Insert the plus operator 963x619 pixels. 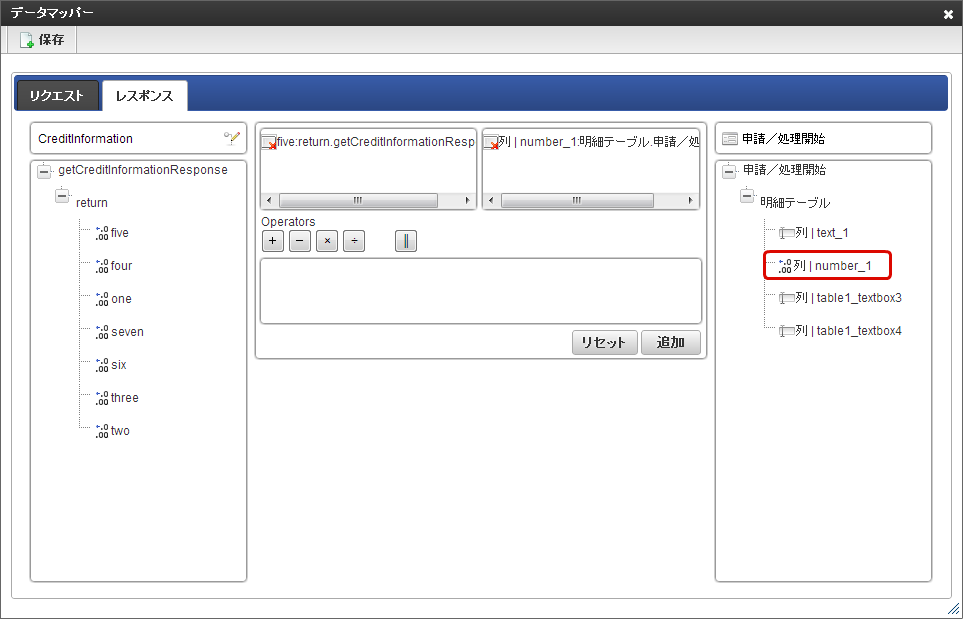pyautogui.click(x=273, y=241)
